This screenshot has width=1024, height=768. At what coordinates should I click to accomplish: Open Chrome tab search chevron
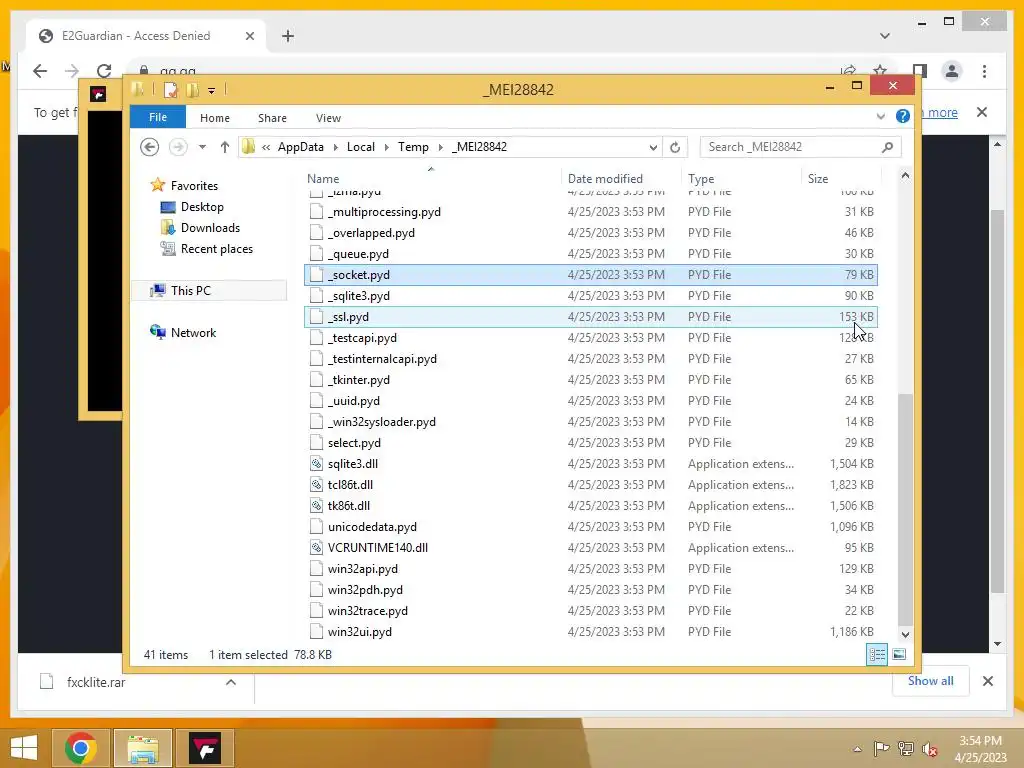(x=885, y=36)
